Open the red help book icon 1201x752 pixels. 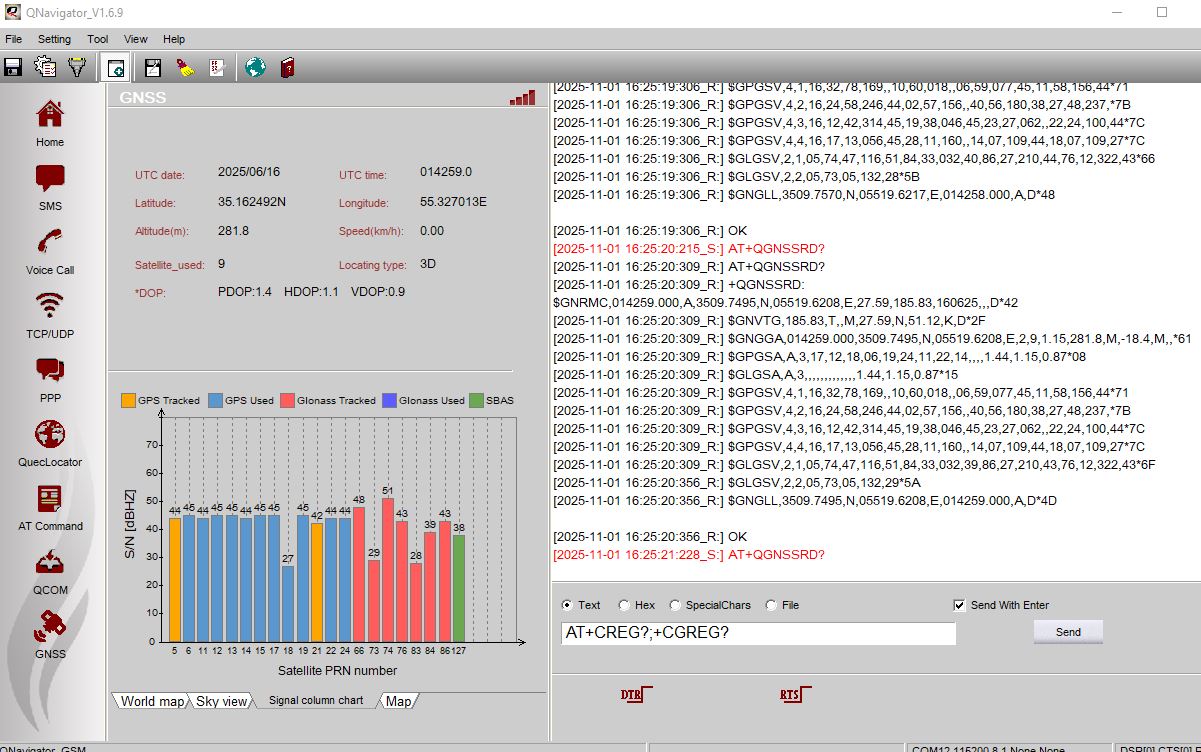click(x=288, y=67)
